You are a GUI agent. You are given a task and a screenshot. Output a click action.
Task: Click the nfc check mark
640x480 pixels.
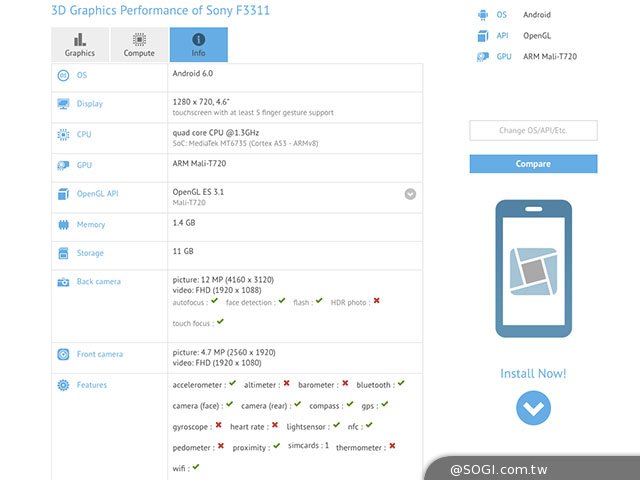coord(369,425)
